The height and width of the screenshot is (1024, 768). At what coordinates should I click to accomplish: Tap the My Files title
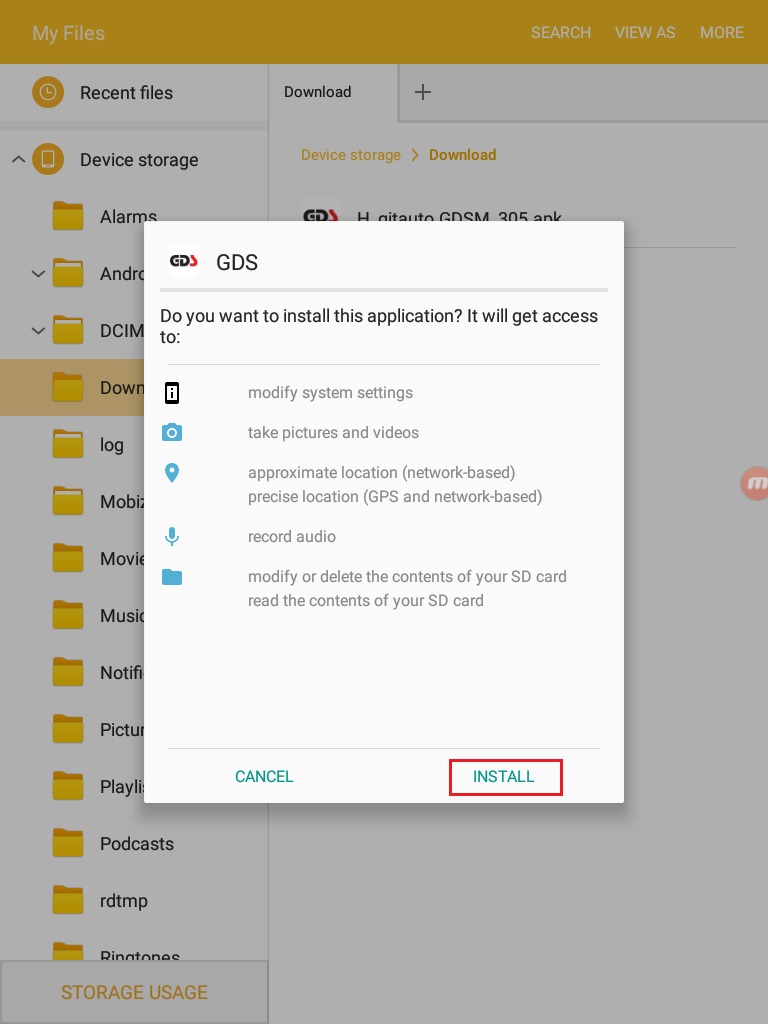(x=69, y=33)
